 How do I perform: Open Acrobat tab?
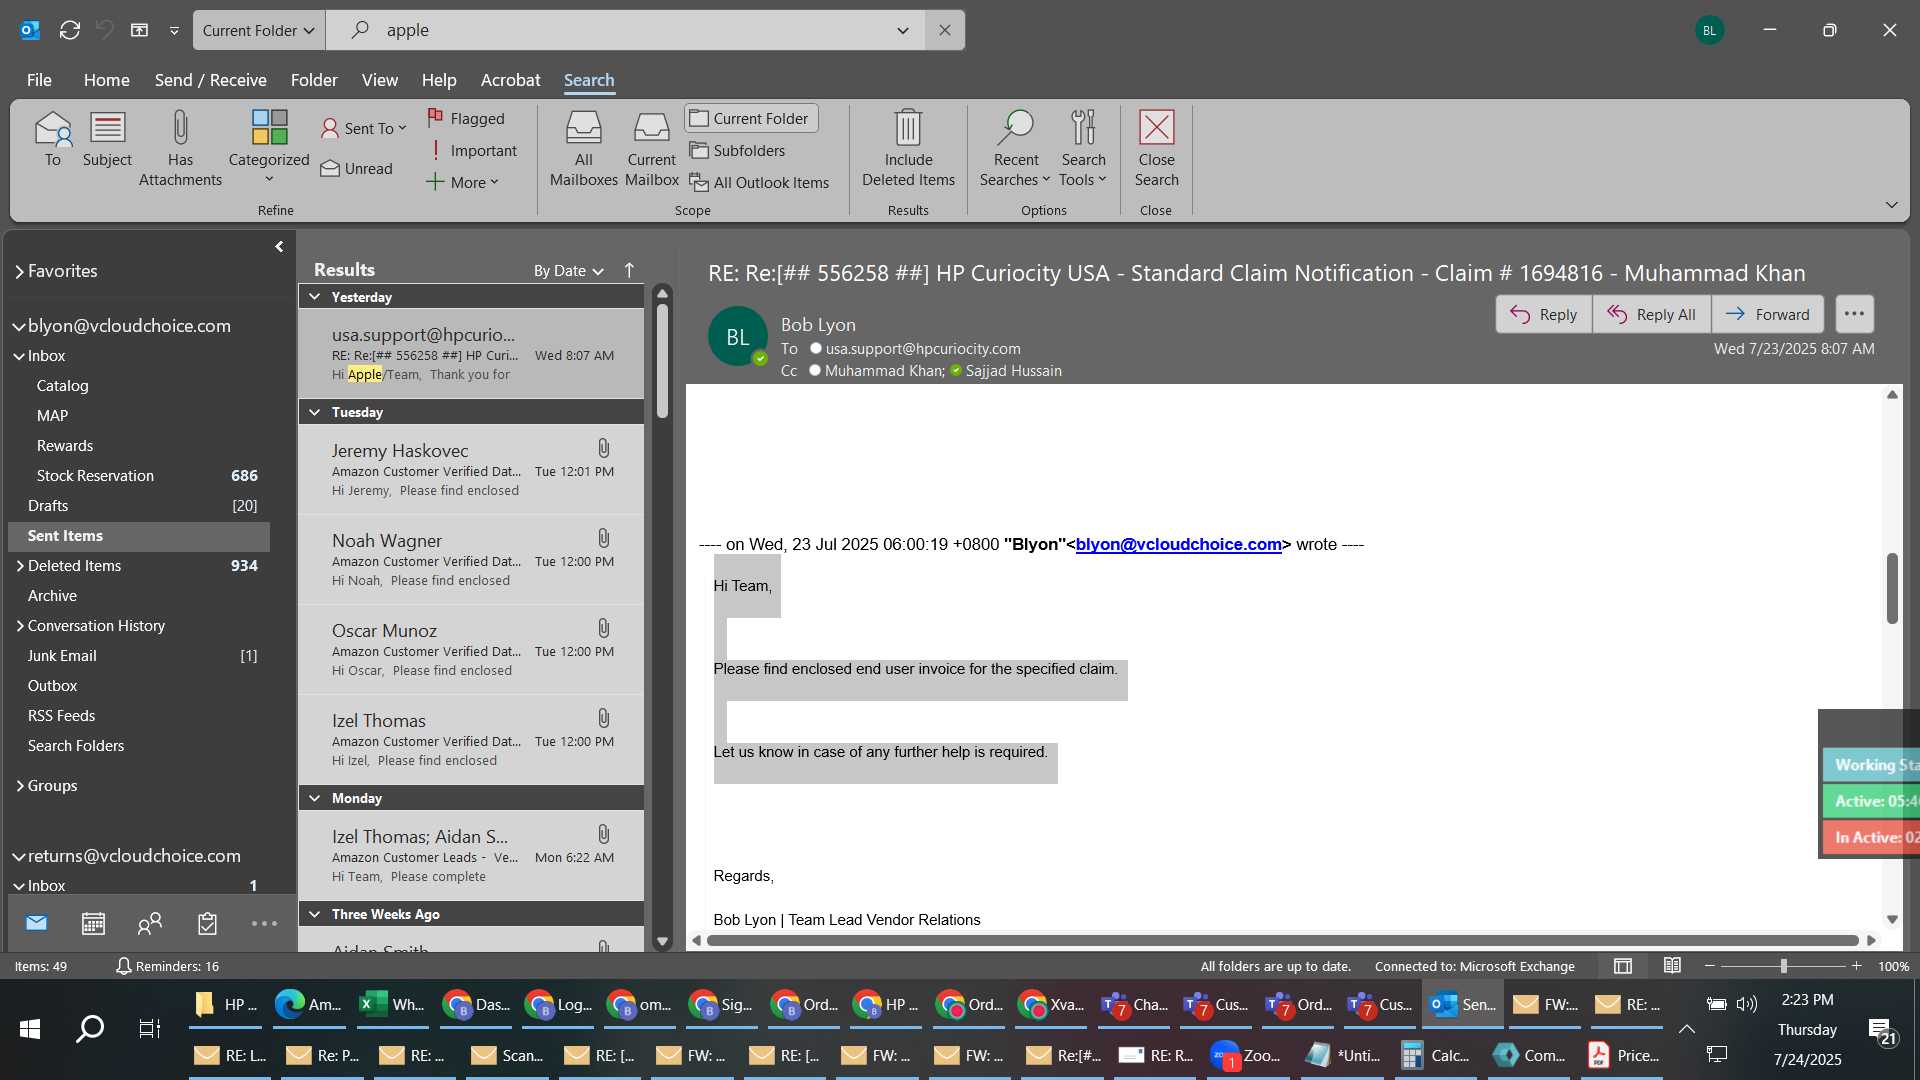point(510,80)
